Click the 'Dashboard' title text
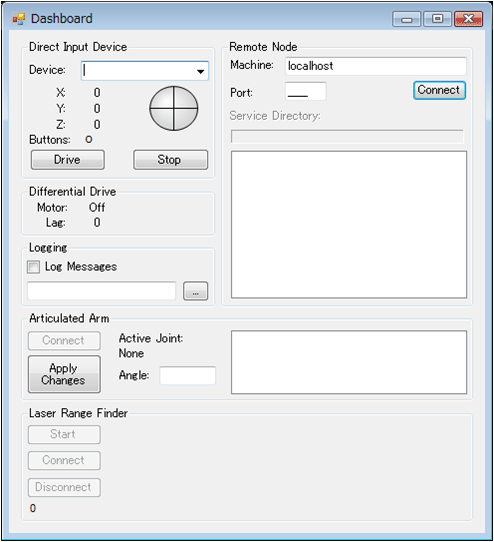Viewport: 494px width, 542px height. pyautogui.click(x=62, y=19)
